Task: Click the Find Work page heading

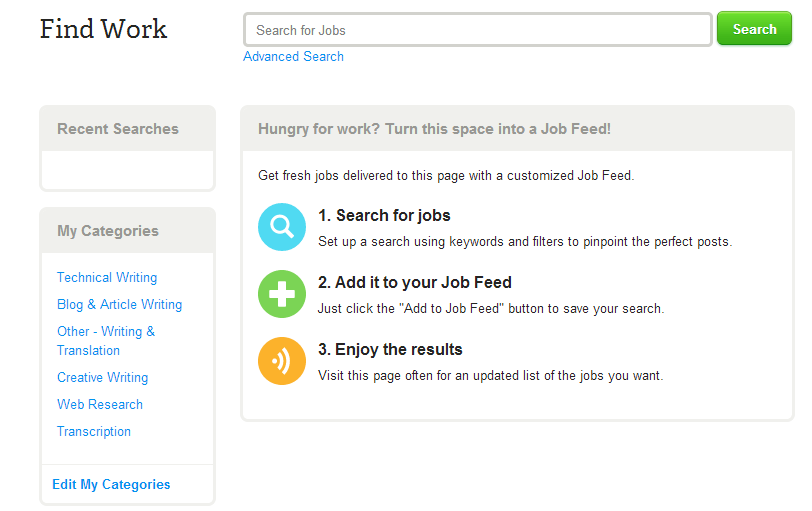Action: 103,29
